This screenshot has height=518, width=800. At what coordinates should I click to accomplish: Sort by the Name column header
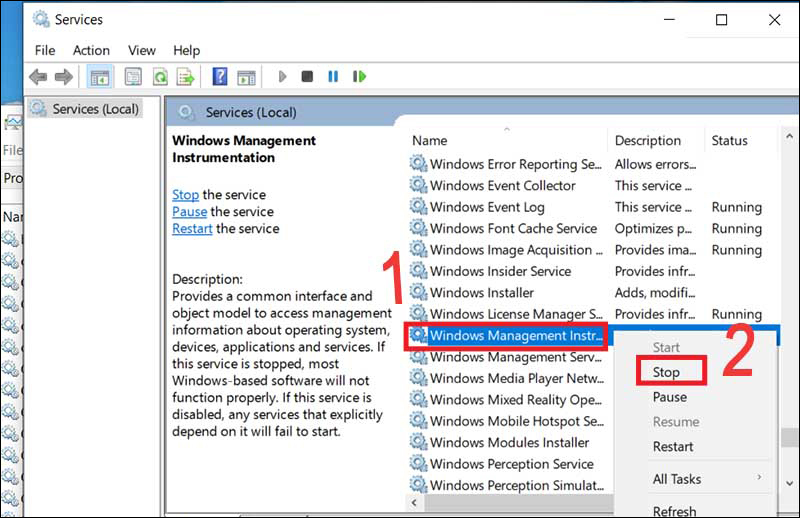pos(430,141)
